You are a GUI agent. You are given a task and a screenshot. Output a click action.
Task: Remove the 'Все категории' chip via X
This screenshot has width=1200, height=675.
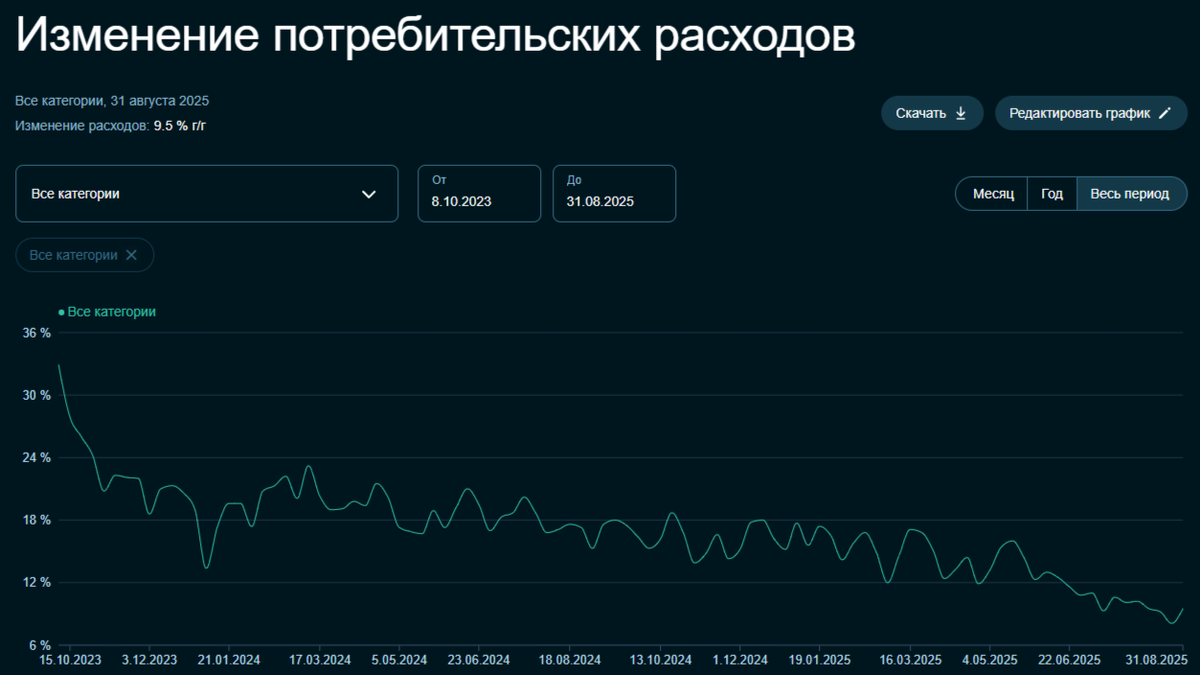[x=131, y=255]
